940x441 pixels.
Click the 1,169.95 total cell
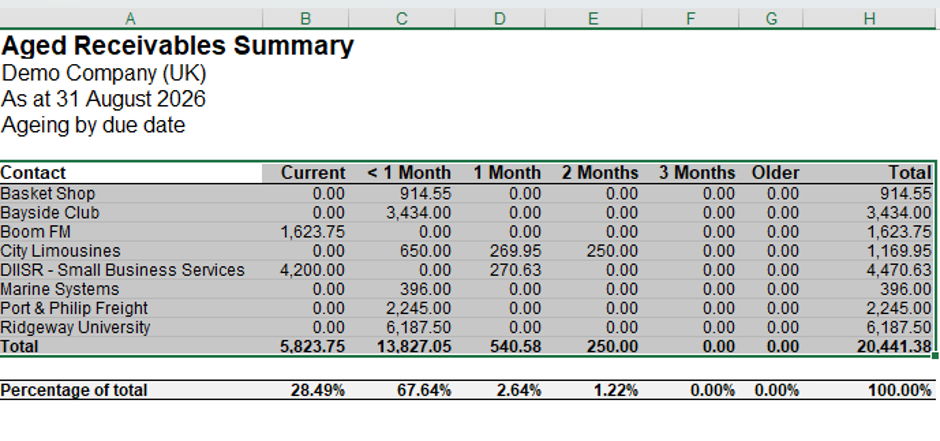[x=869, y=251]
